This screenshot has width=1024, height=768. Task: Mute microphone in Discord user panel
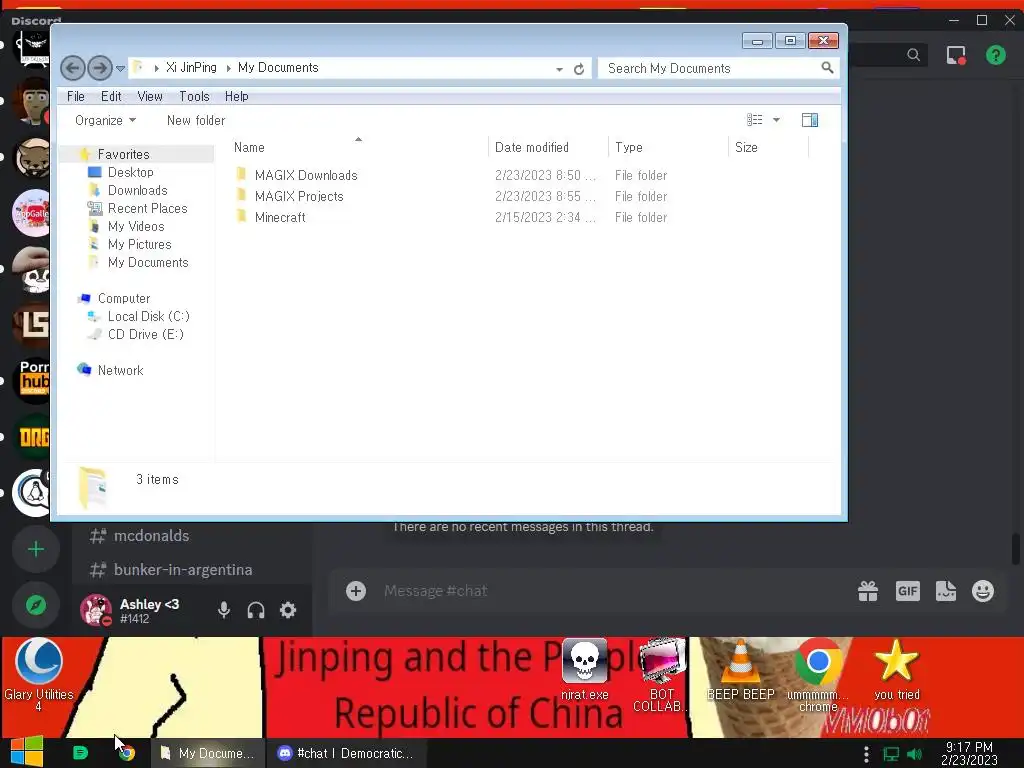224,610
